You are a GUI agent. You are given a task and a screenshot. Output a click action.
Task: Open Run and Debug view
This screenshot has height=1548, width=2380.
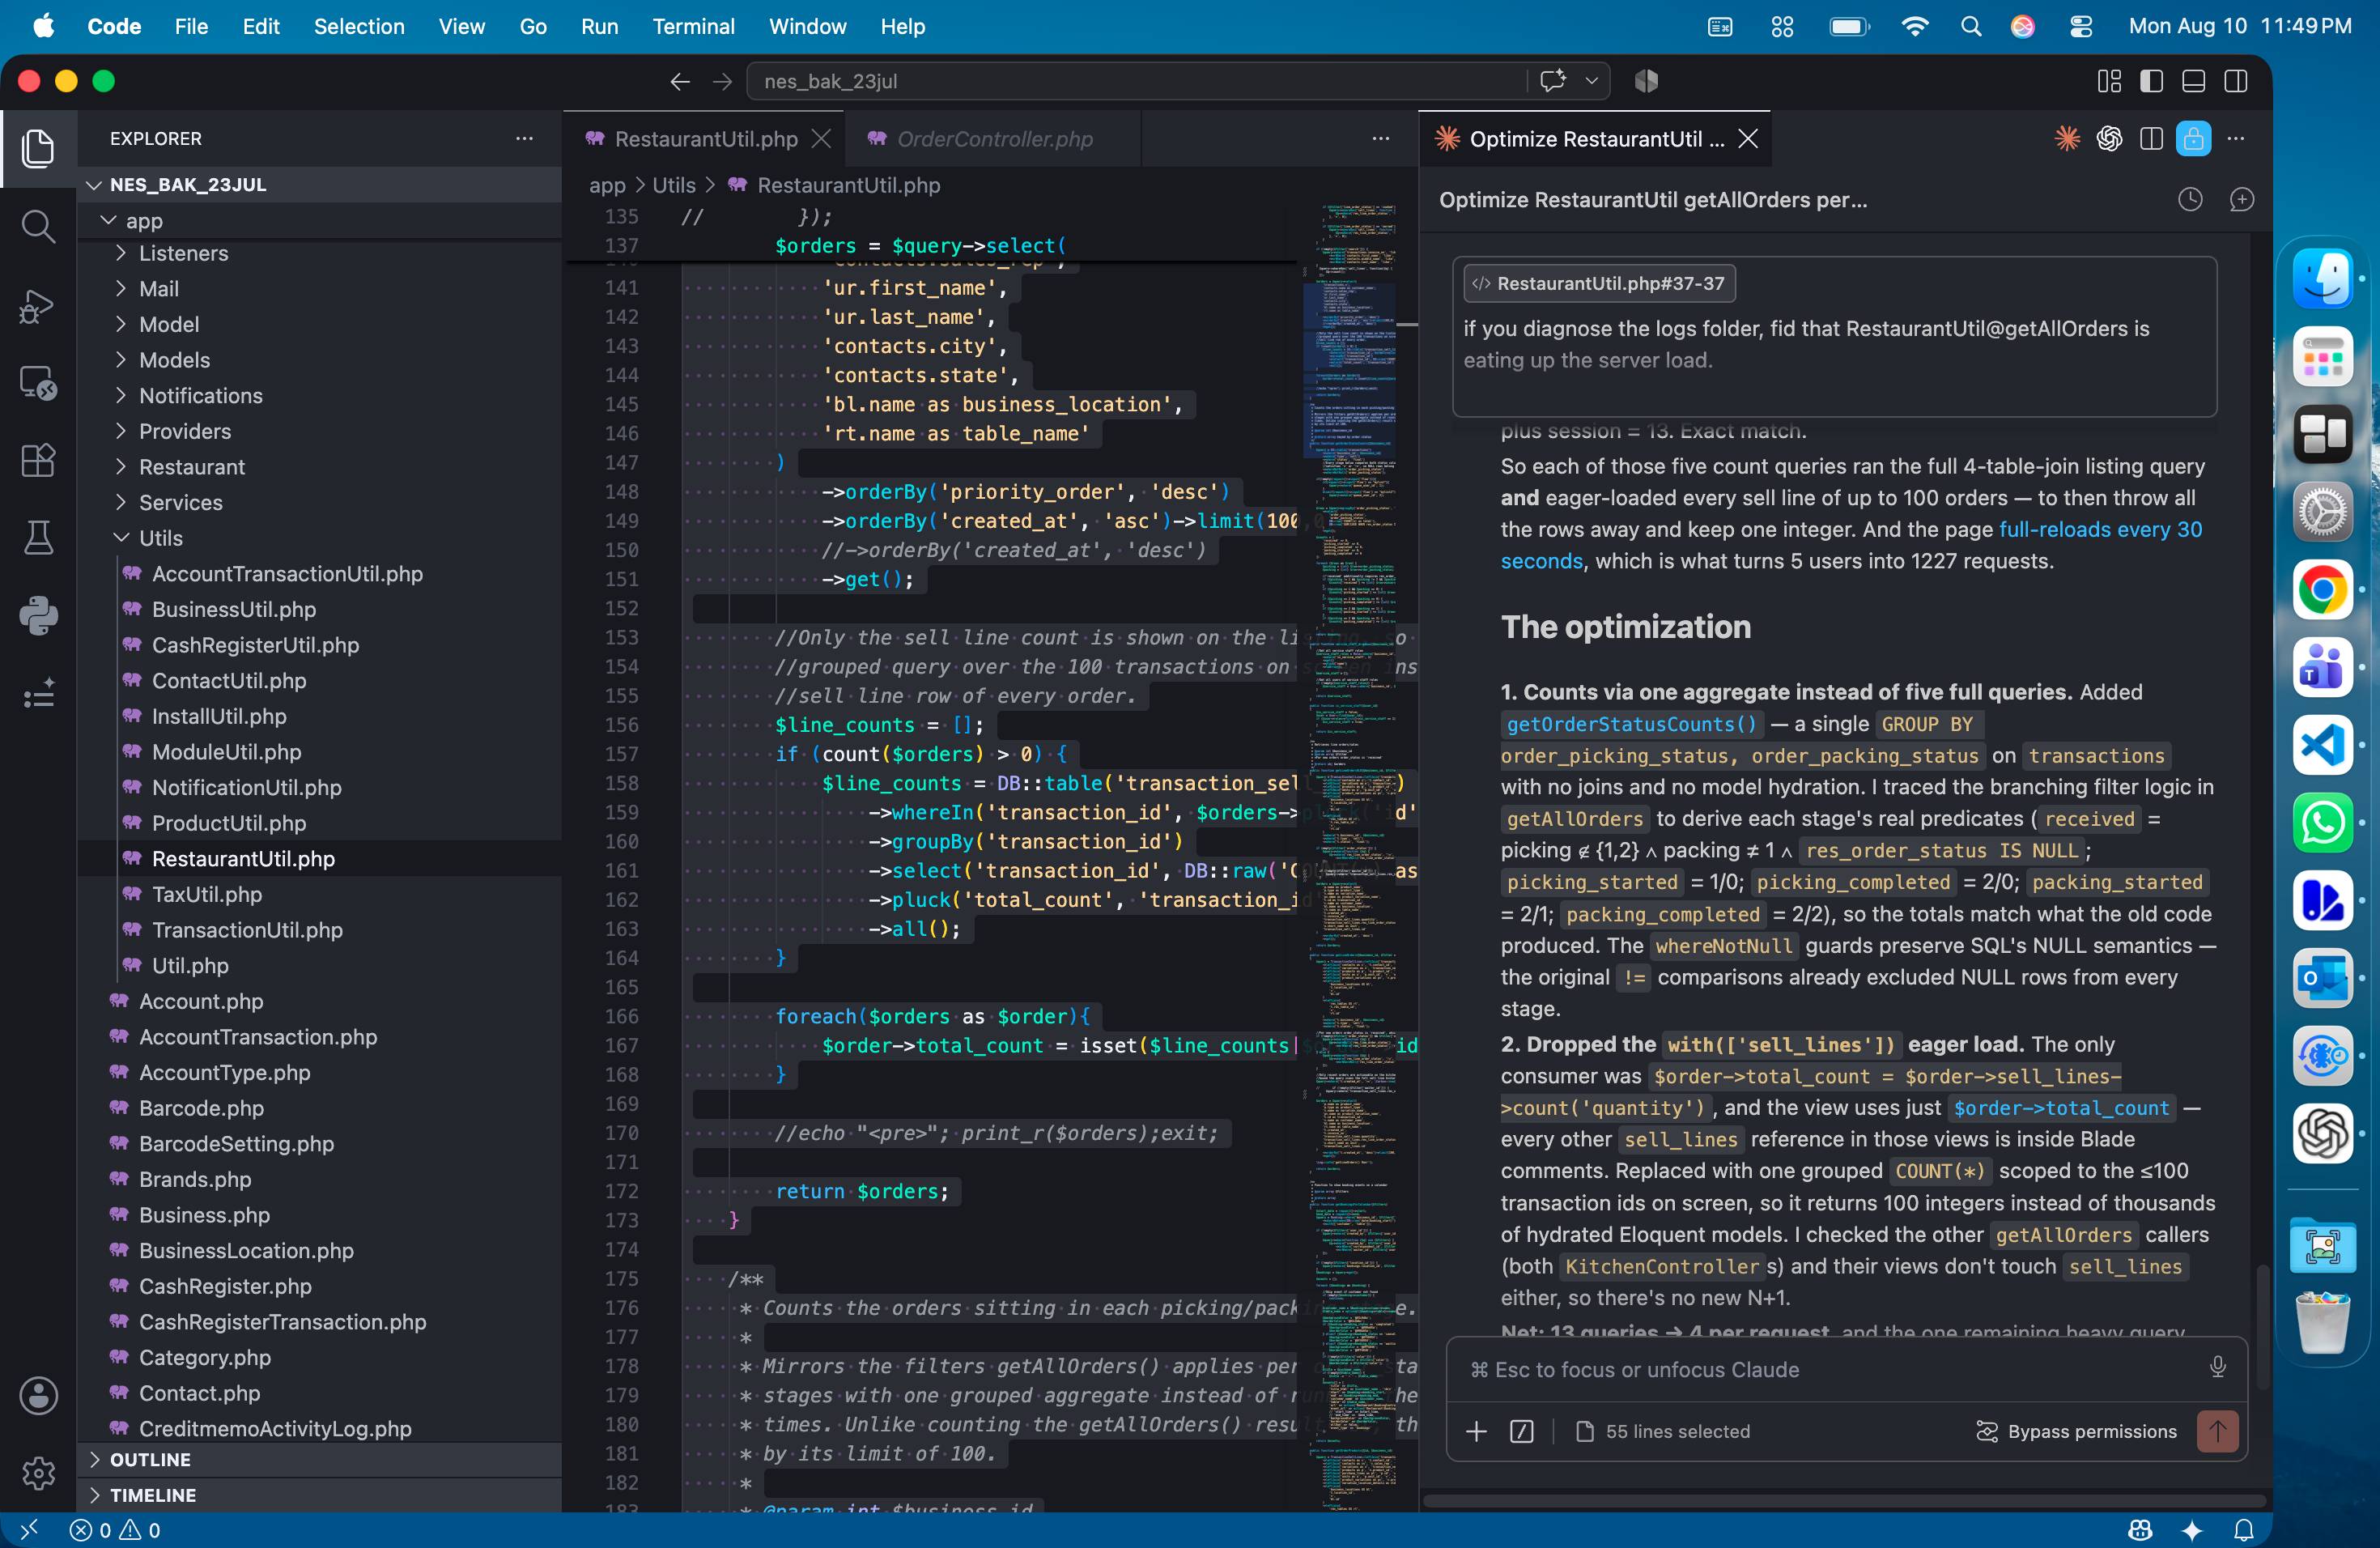[38, 305]
